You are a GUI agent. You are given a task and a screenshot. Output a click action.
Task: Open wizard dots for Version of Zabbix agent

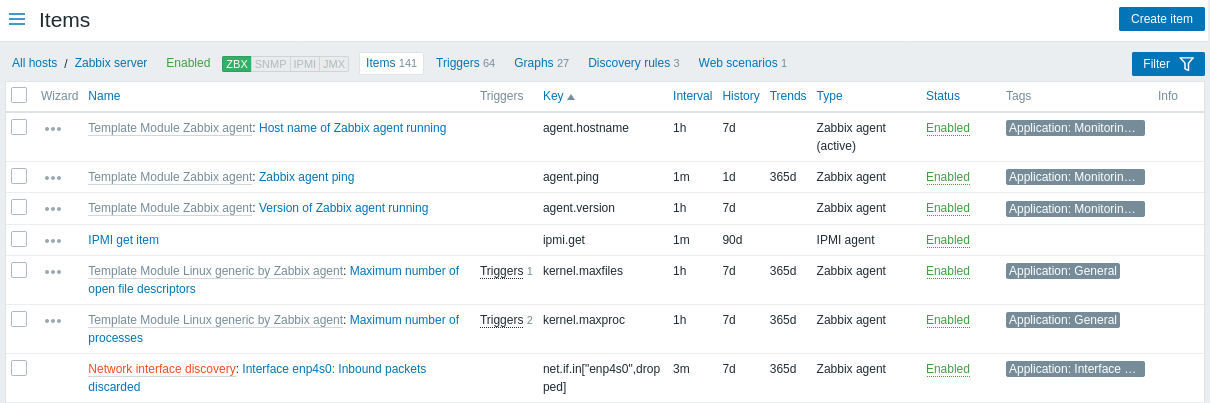(x=53, y=209)
